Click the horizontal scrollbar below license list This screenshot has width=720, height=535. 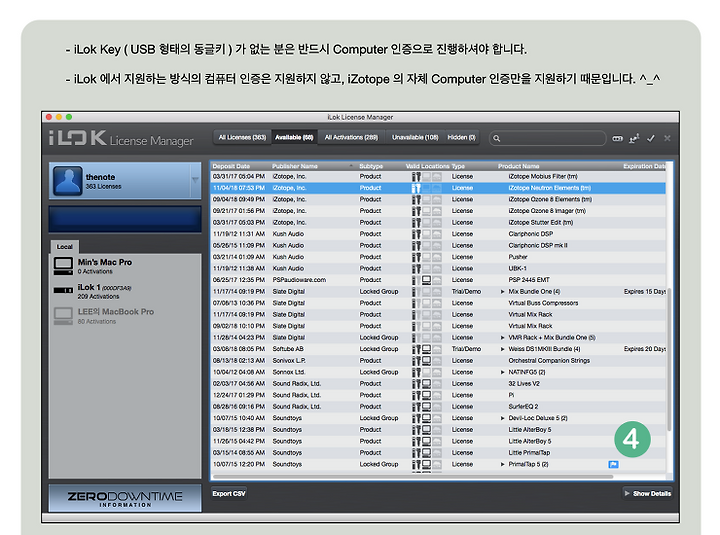coord(413,477)
